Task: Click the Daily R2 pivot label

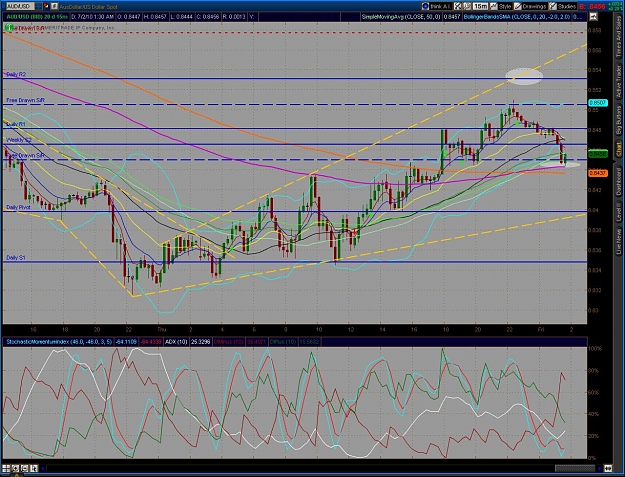Action: (16, 75)
